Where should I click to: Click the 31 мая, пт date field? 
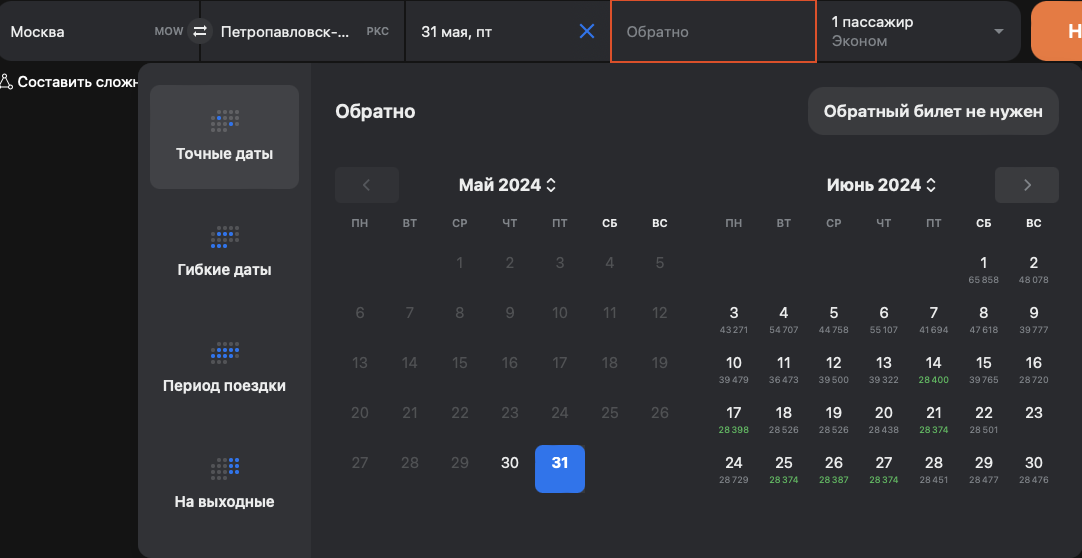click(507, 32)
